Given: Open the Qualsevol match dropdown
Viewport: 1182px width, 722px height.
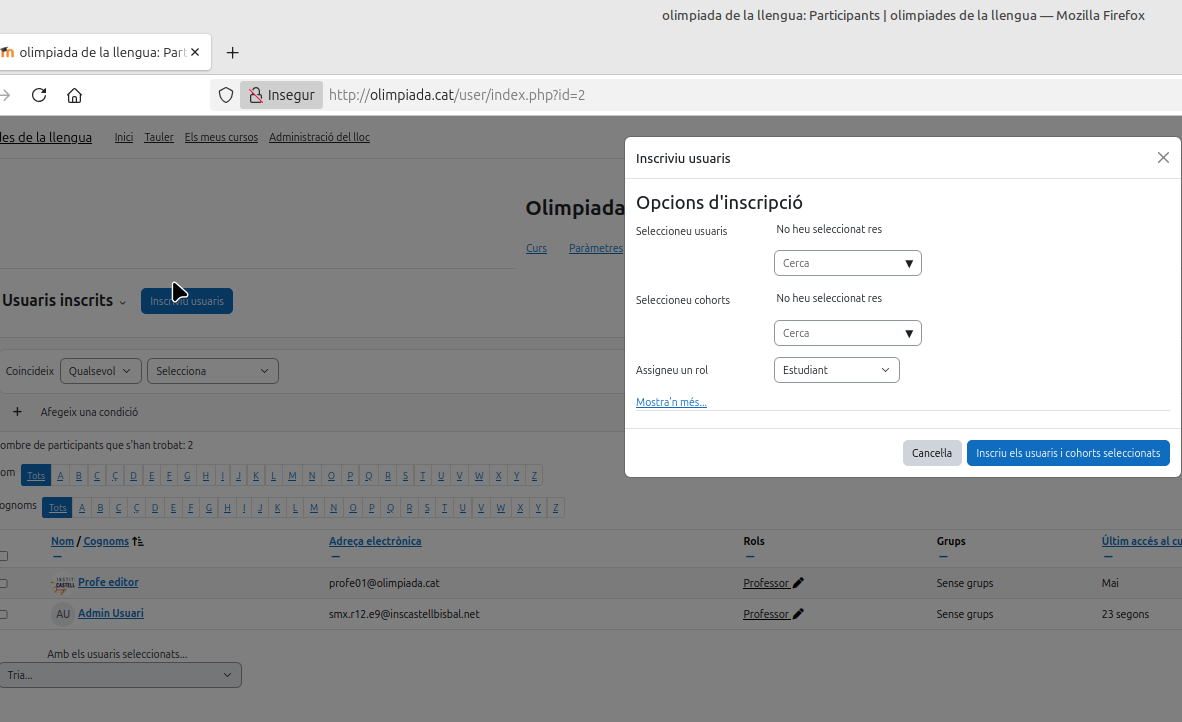Looking at the screenshot, I should tap(100, 371).
